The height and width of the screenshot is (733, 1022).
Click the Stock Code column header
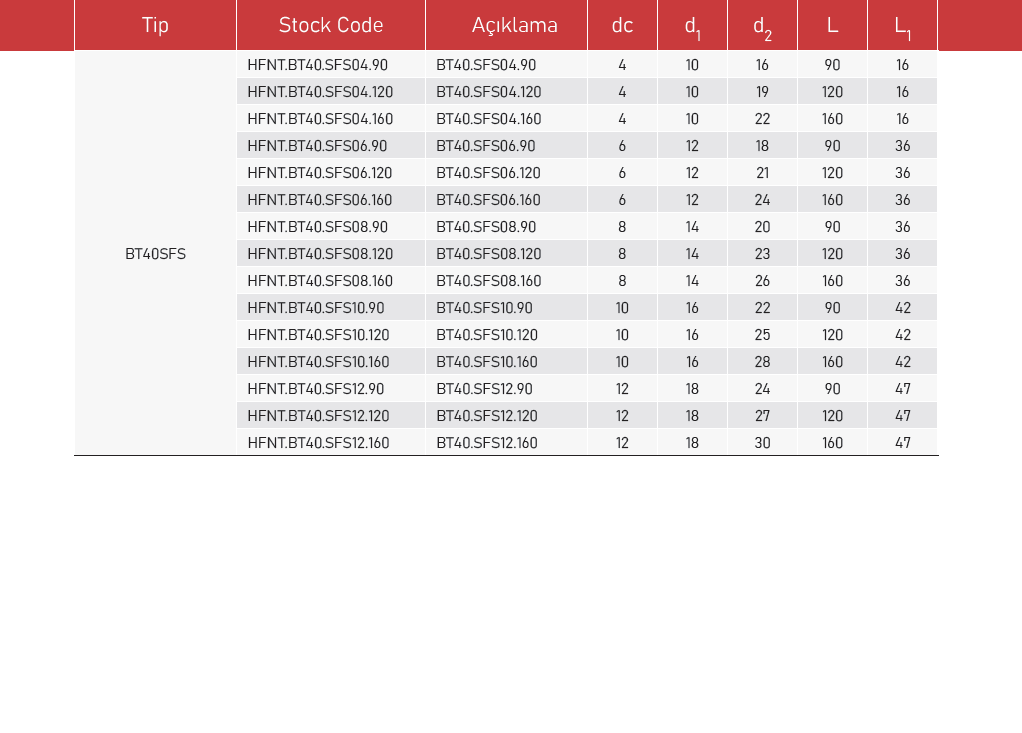point(330,26)
